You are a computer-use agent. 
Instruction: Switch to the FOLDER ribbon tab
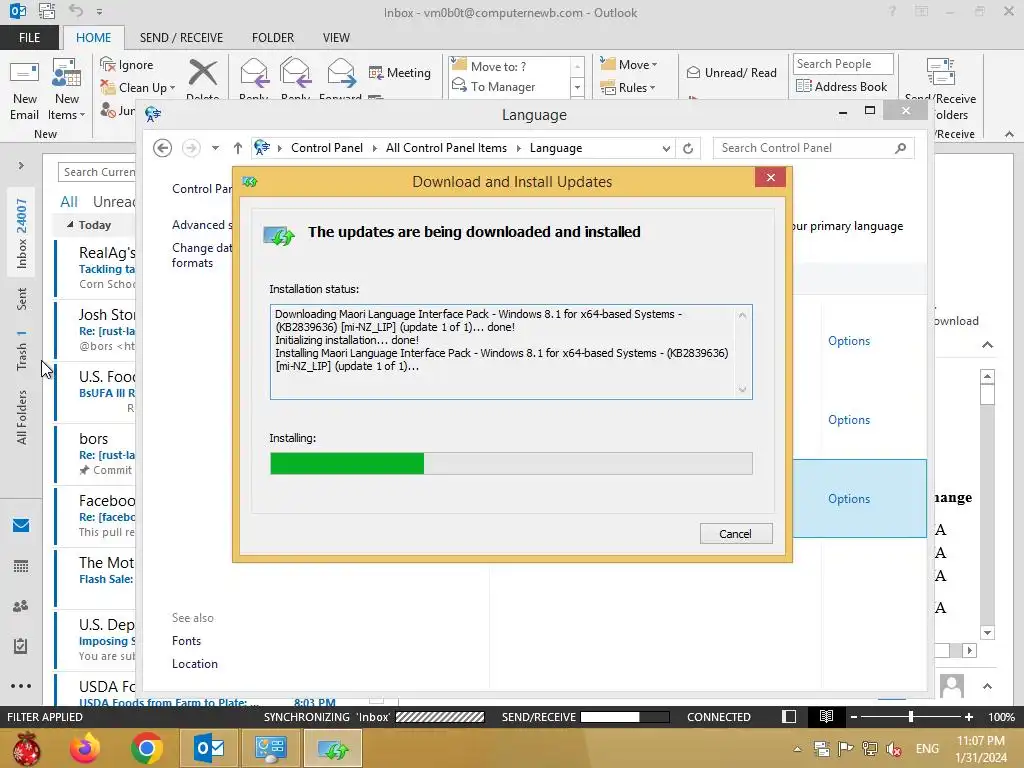(x=273, y=38)
